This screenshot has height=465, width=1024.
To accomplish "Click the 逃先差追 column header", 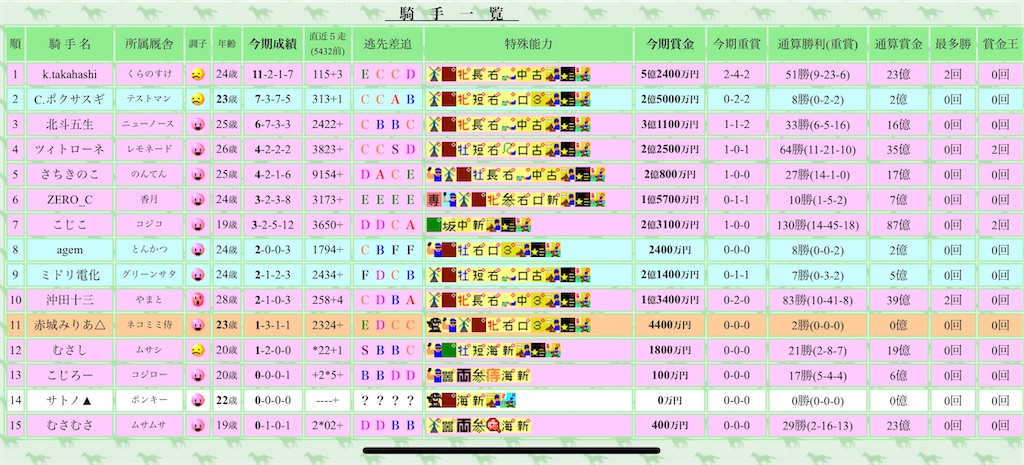I will coord(388,44).
